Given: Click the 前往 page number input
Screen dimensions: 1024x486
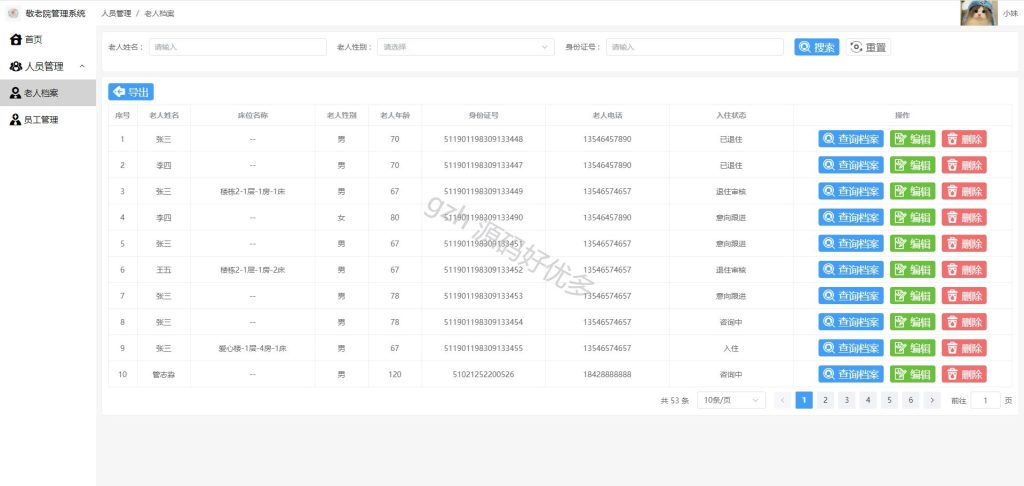Looking at the screenshot, I should coord(985,400).
